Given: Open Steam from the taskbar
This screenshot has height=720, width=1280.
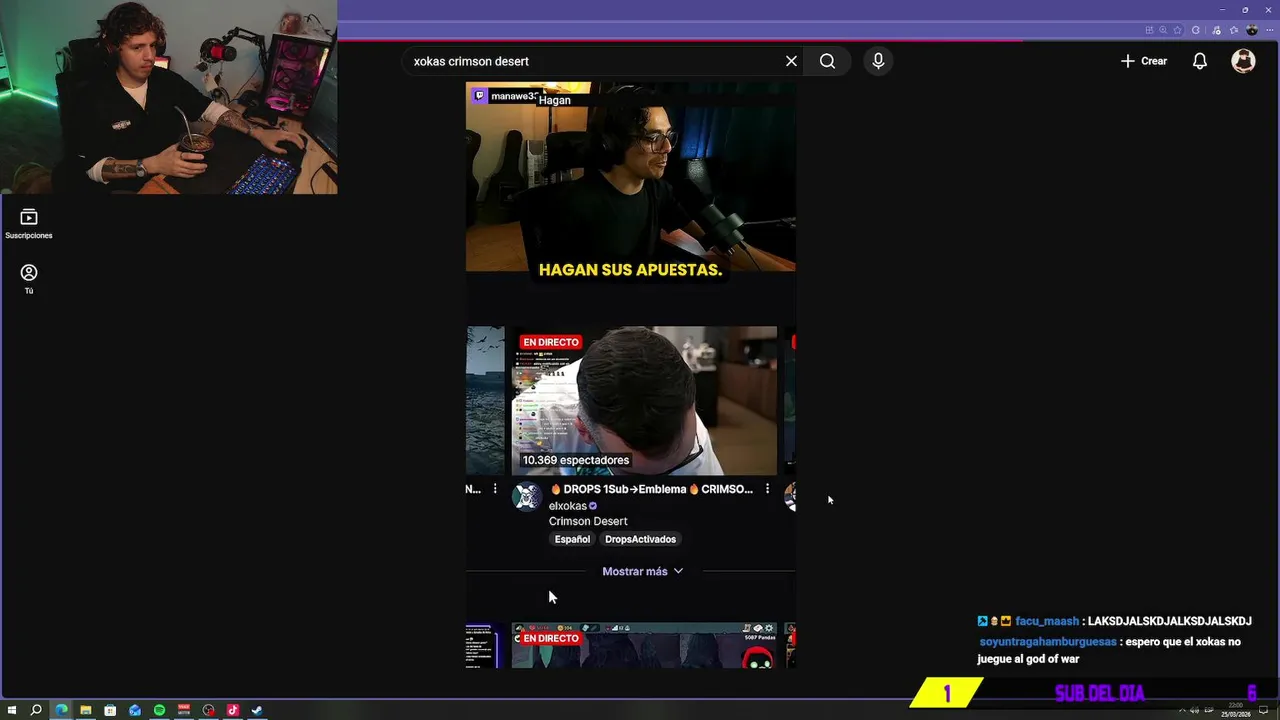Looking at the screenshot, I should (257, 710).
